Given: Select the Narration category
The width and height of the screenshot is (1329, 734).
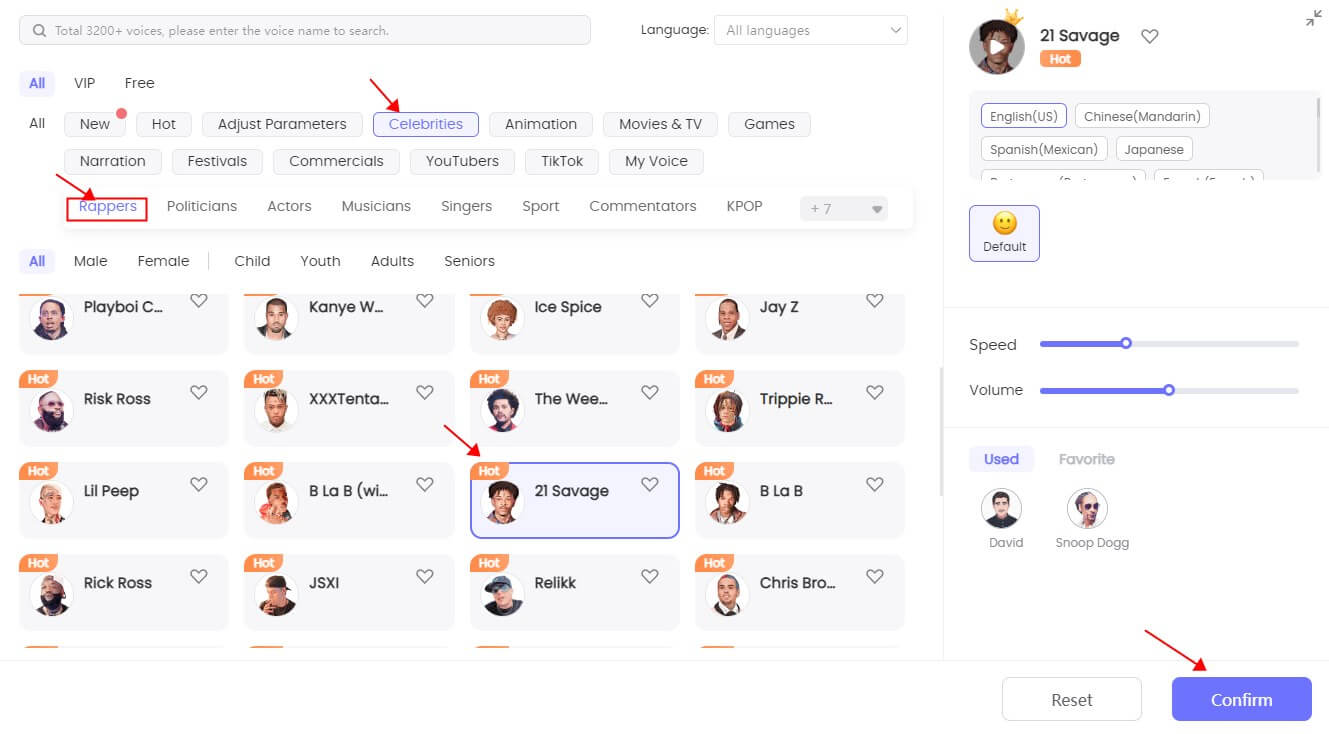Looking at the screenshot, I should pos(113,161).
